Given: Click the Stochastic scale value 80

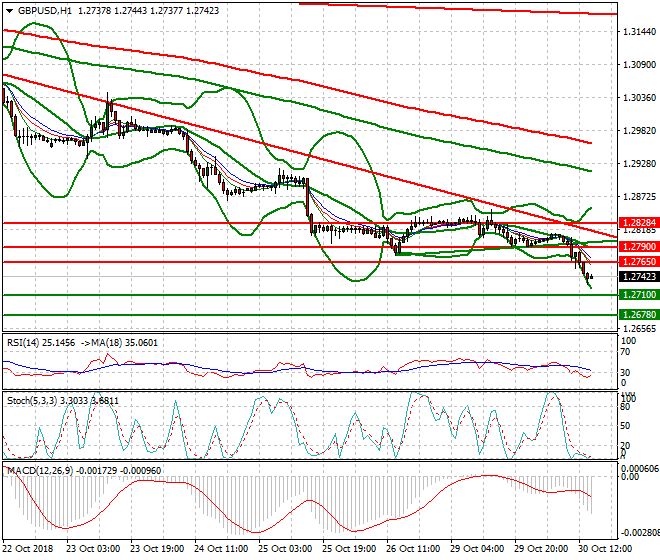Looking at the screenshot, I should pos(625,407).
